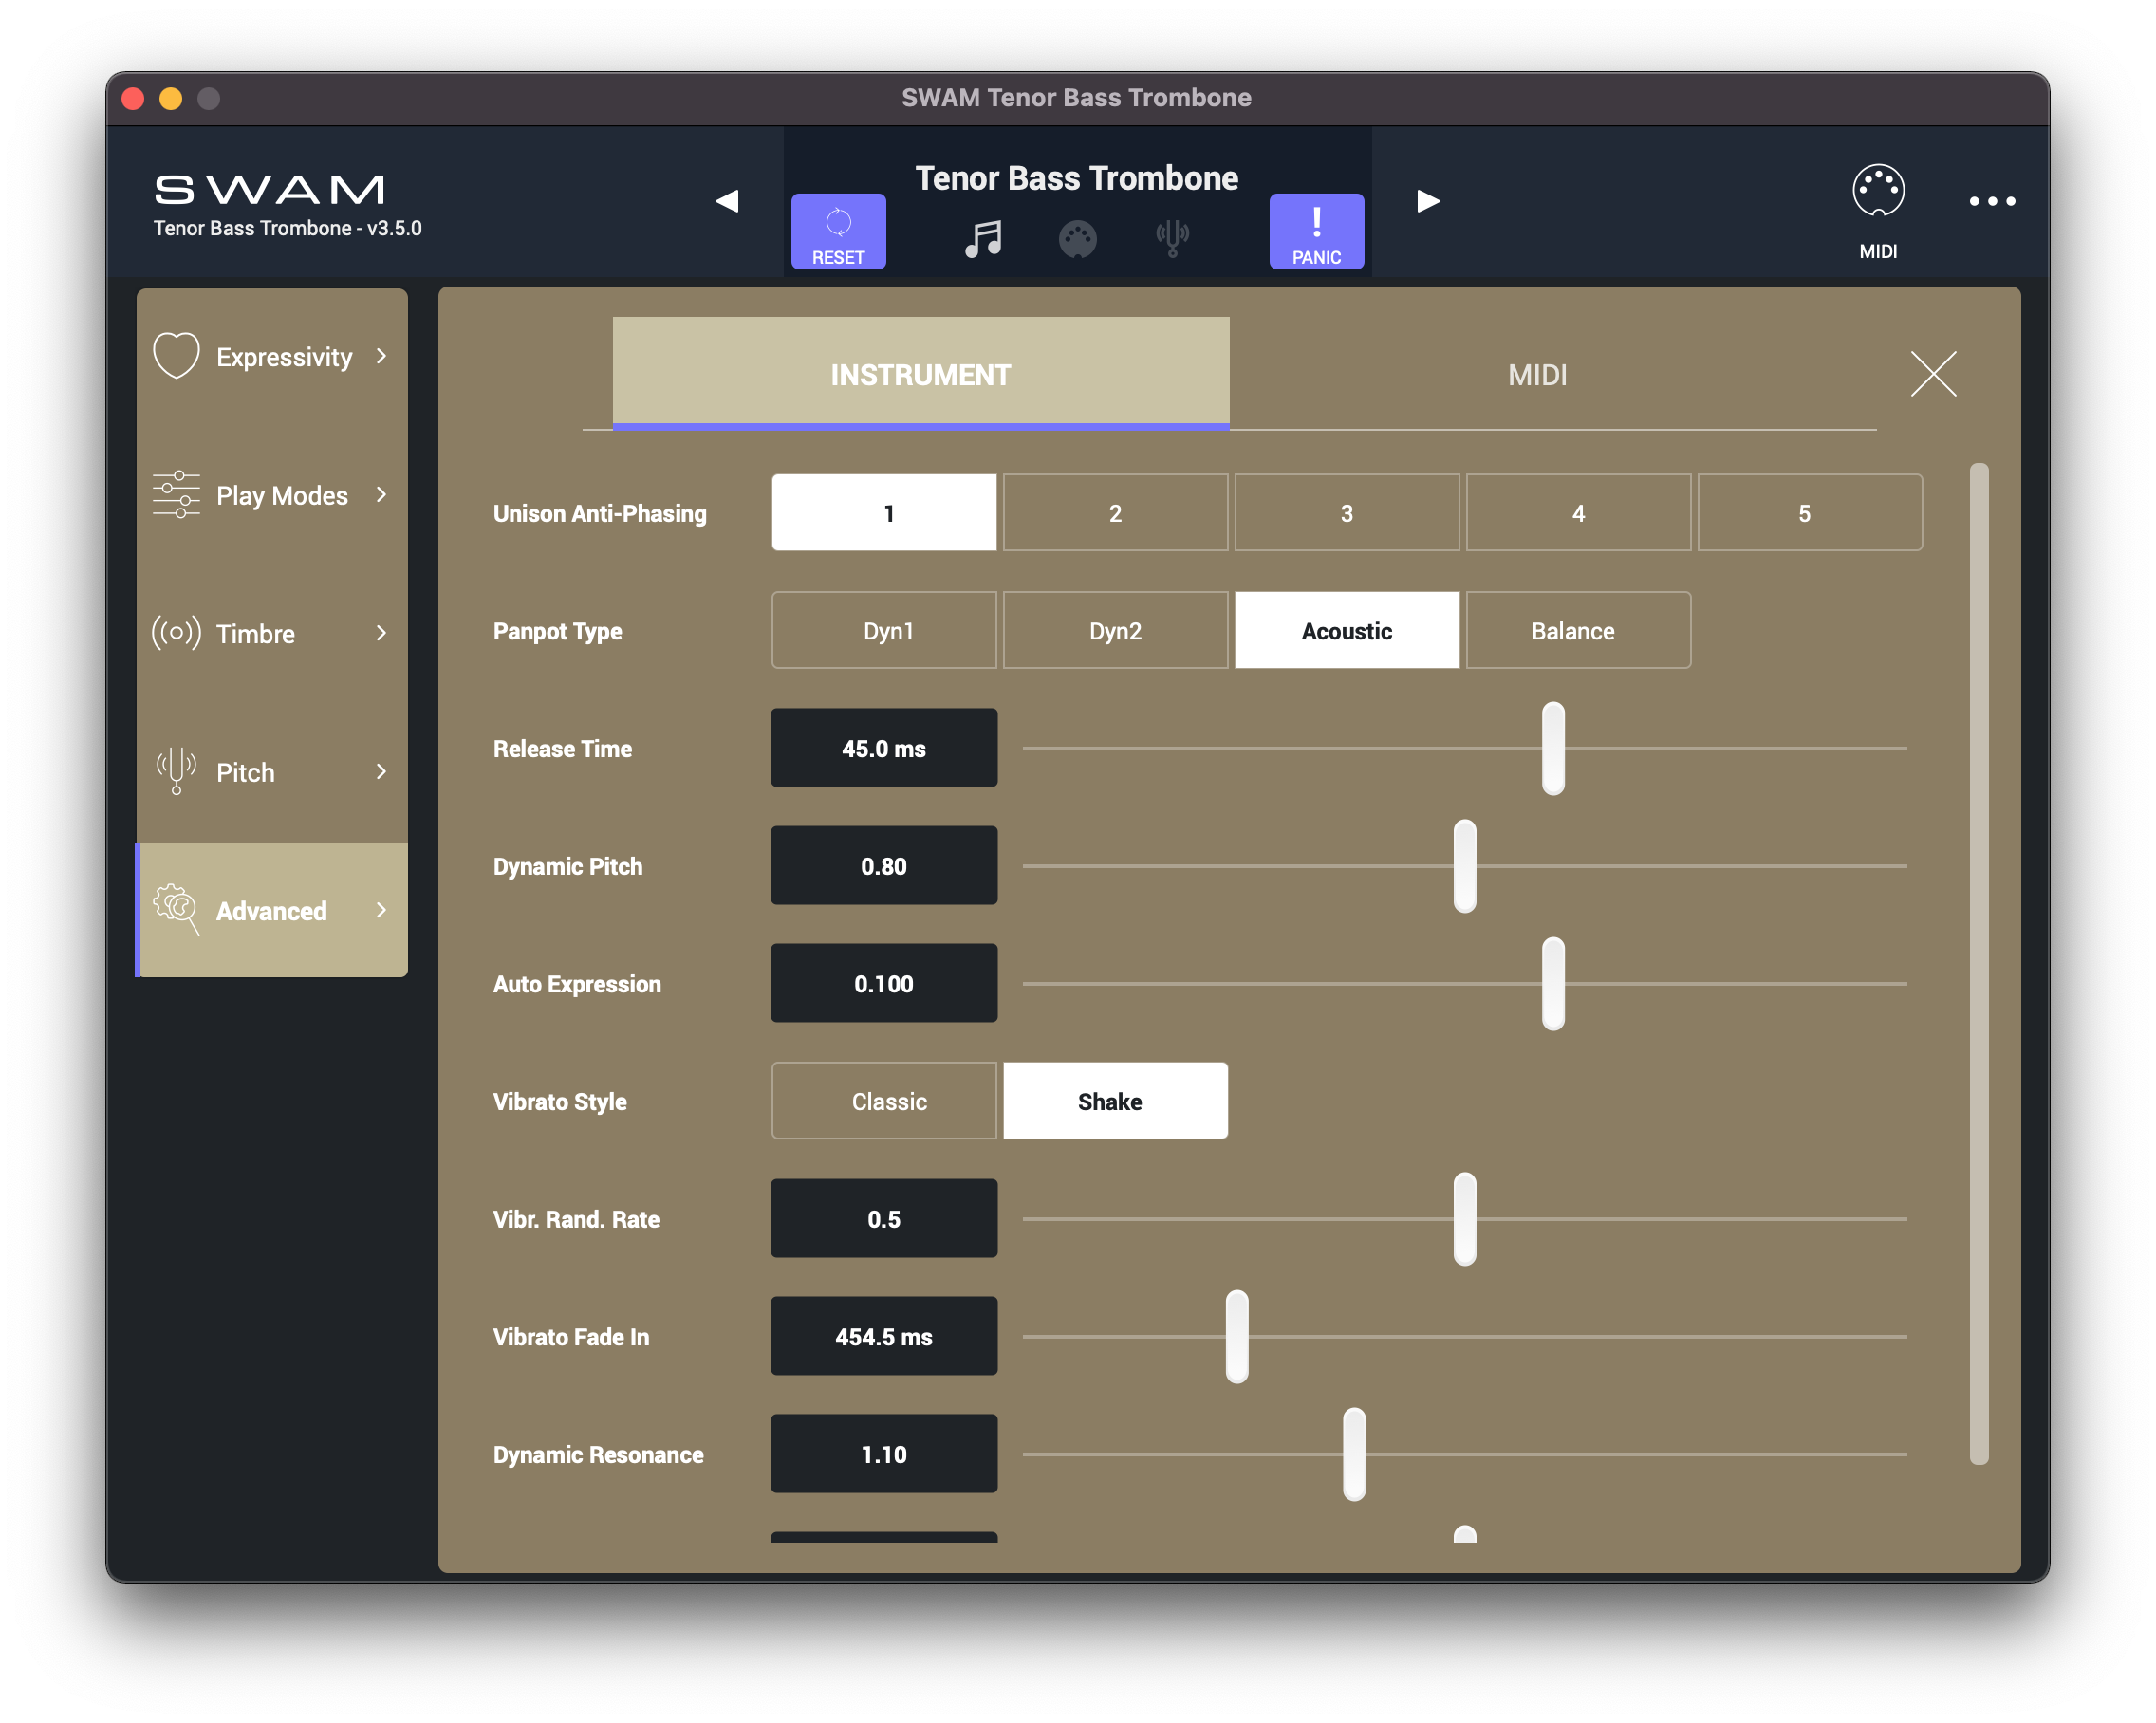The image size is (2156, 1723).
Task: Click the SWAM logo
Action: [270, 189]
